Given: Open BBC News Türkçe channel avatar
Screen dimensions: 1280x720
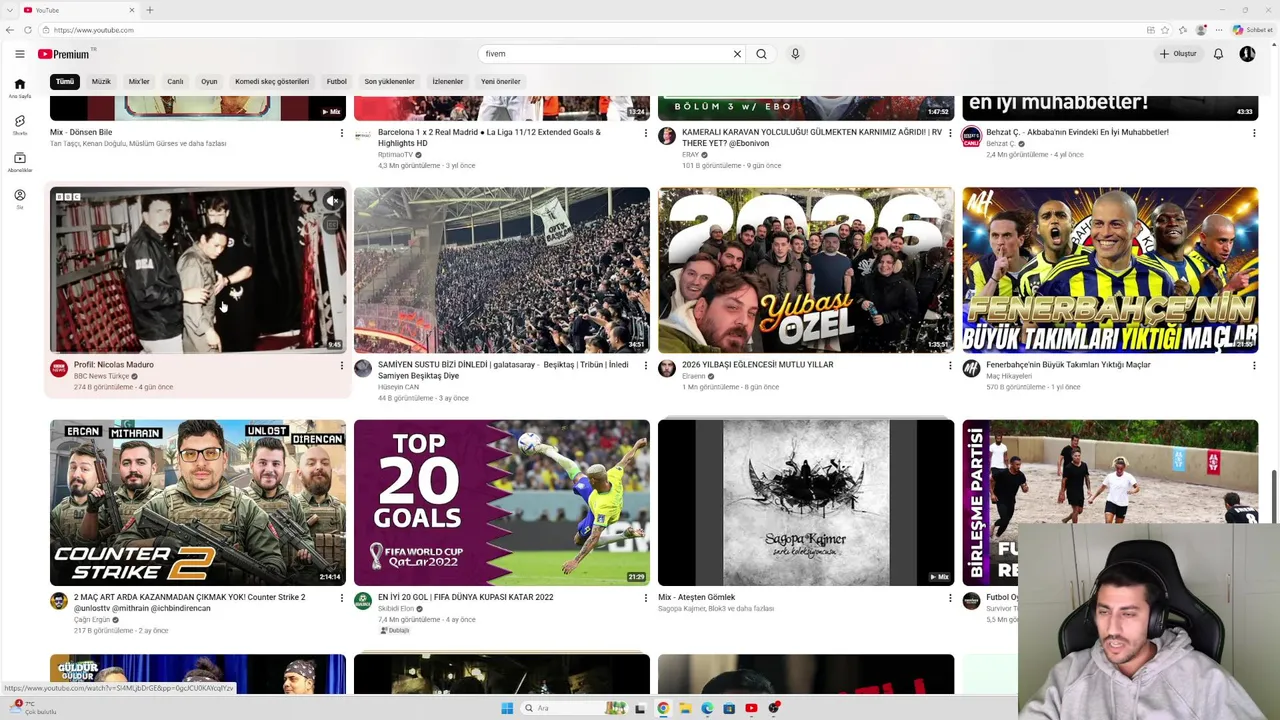Looking at the screenshot, I should [59, 369].
